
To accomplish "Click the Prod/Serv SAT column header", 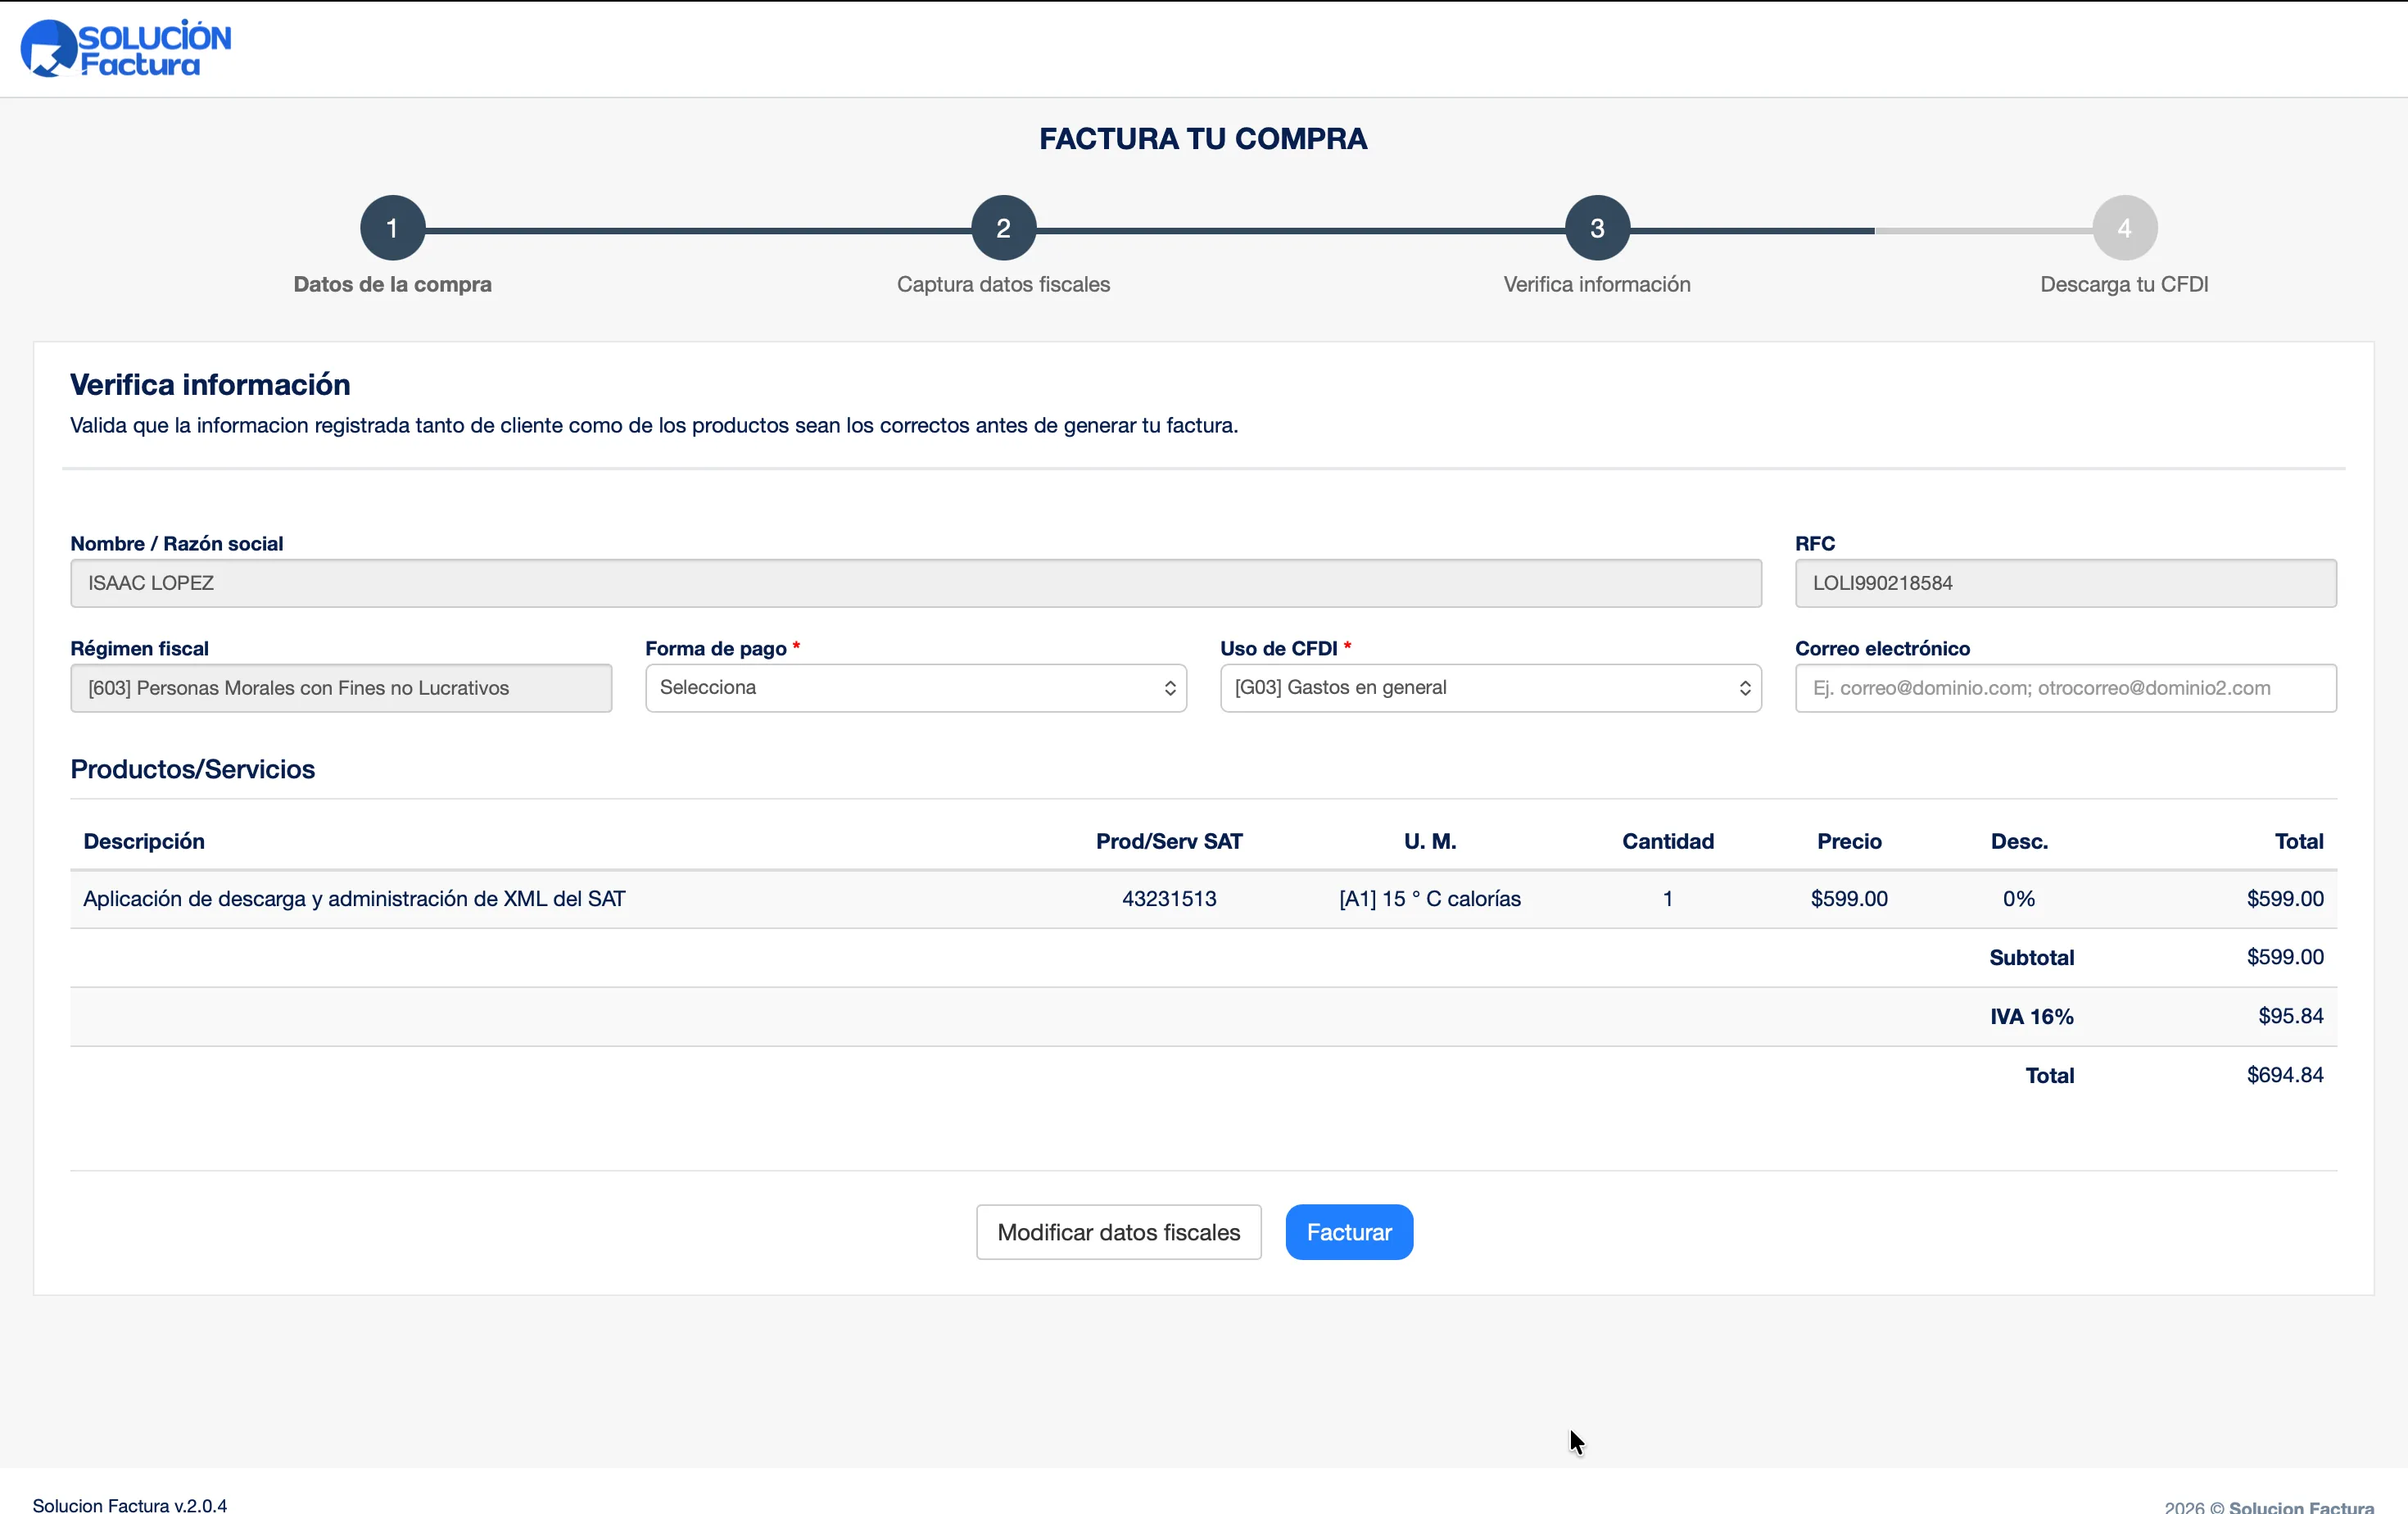I will (x=1168, y=841).
